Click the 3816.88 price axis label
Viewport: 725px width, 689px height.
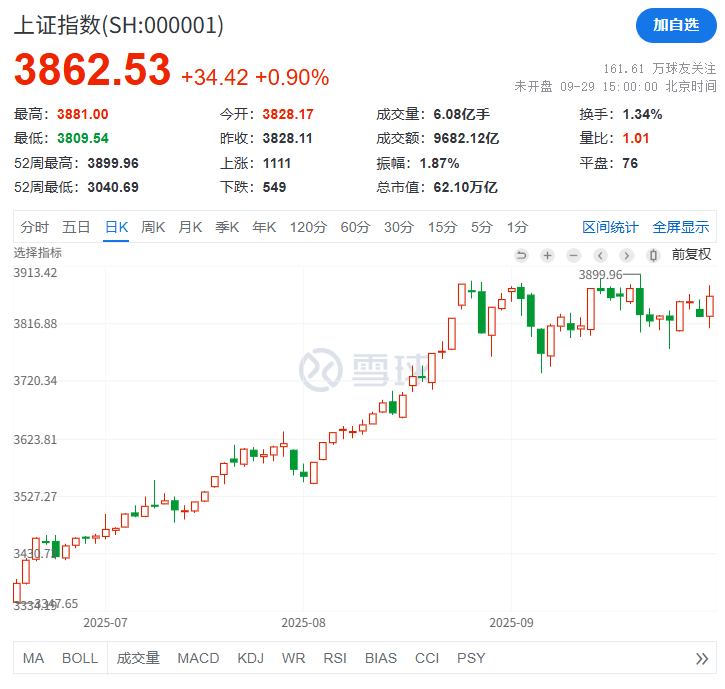35,324
